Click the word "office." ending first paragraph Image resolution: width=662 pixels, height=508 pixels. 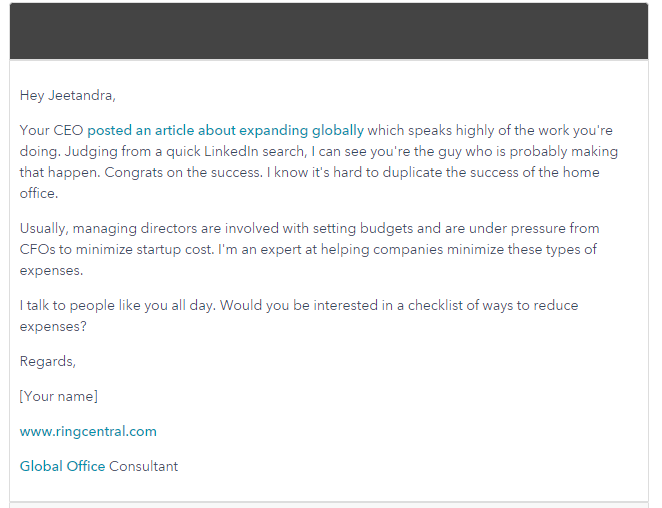pos(39,193)
